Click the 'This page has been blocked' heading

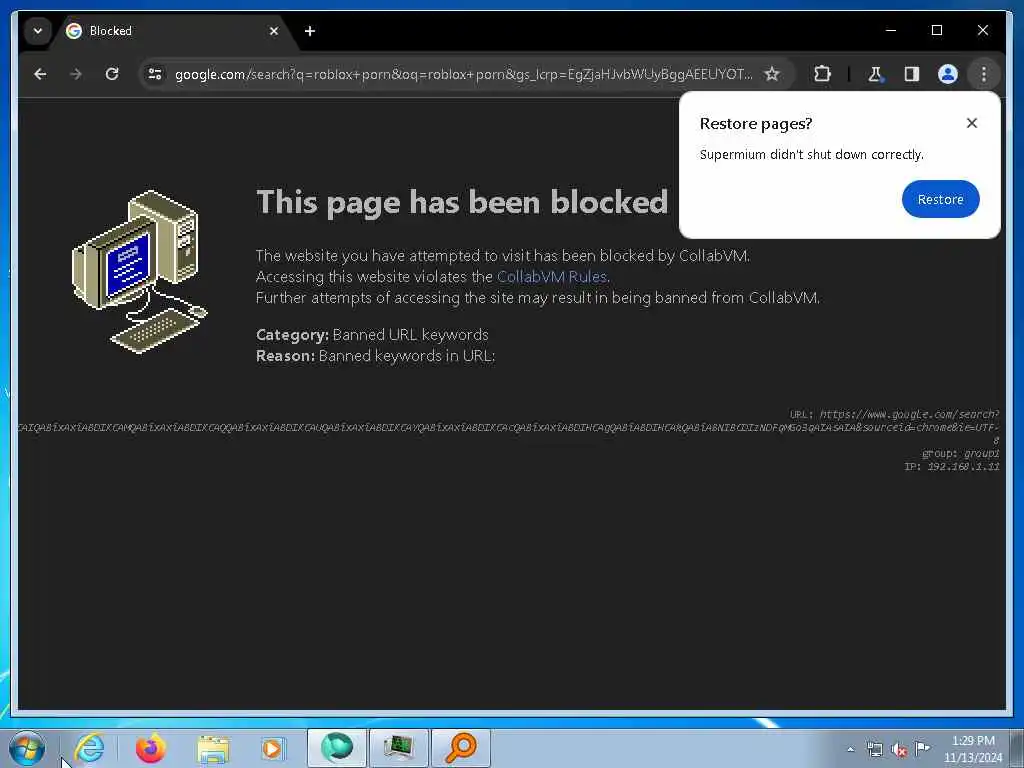click(462, 202)
